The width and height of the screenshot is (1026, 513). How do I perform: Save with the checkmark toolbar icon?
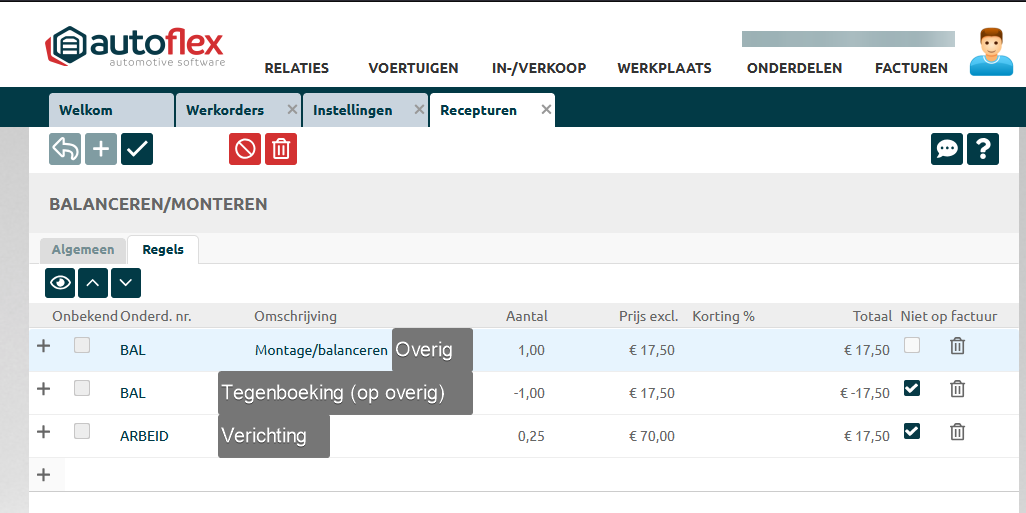(x=137, y=149)
